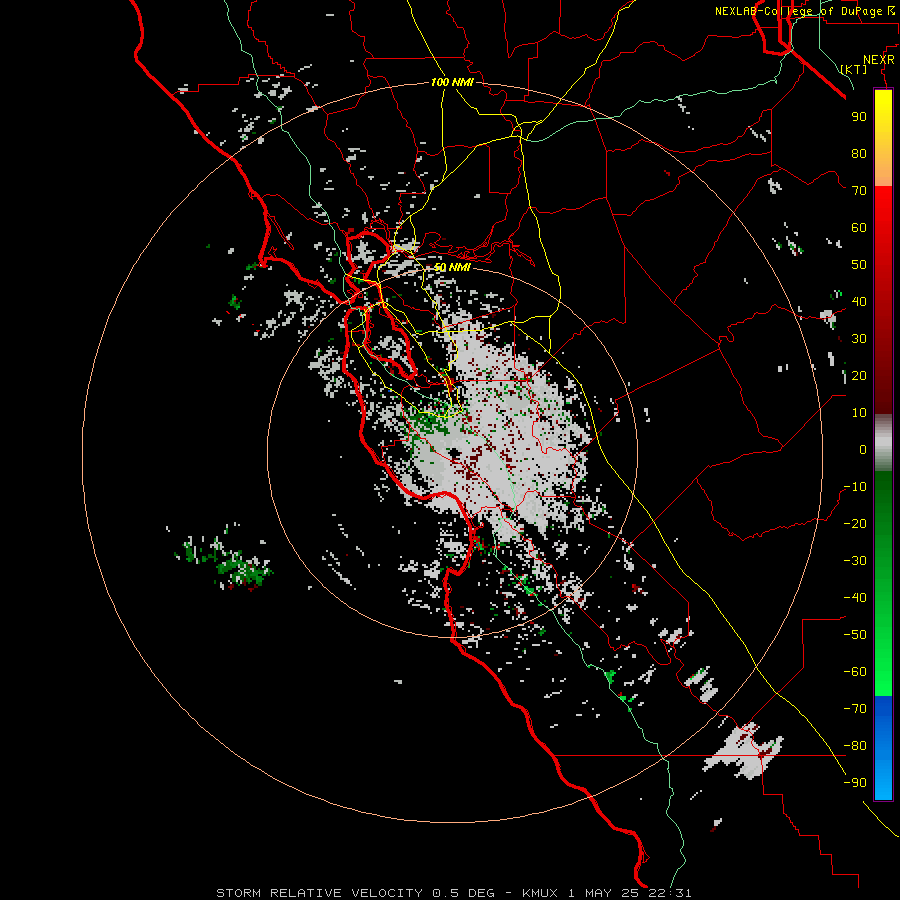
Task: Select the "50" value on velocity scale
Action: point(859,265)
